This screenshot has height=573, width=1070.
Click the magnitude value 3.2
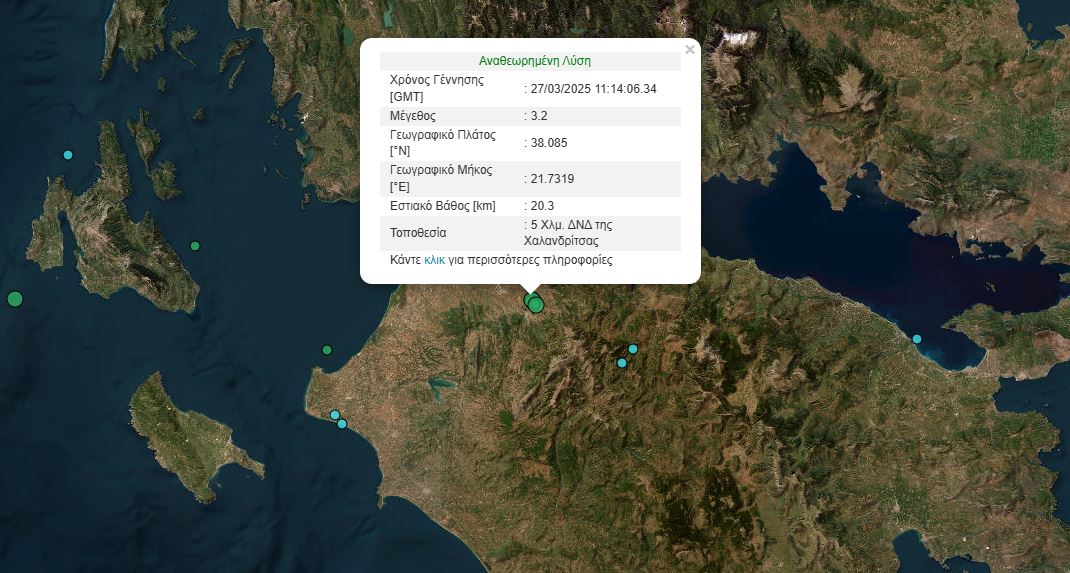[x=539, y=116]
